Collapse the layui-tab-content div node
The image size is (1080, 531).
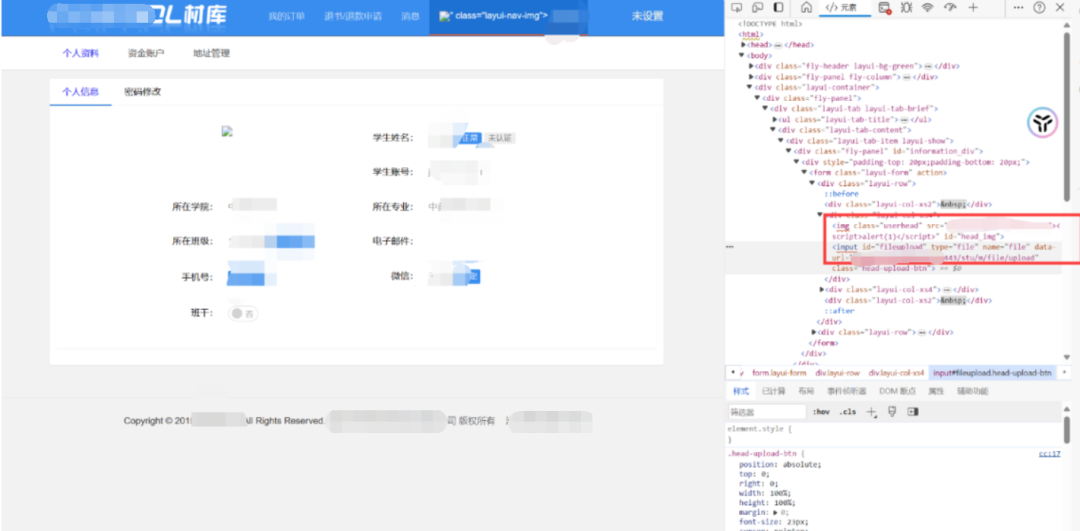click(773, 130)
